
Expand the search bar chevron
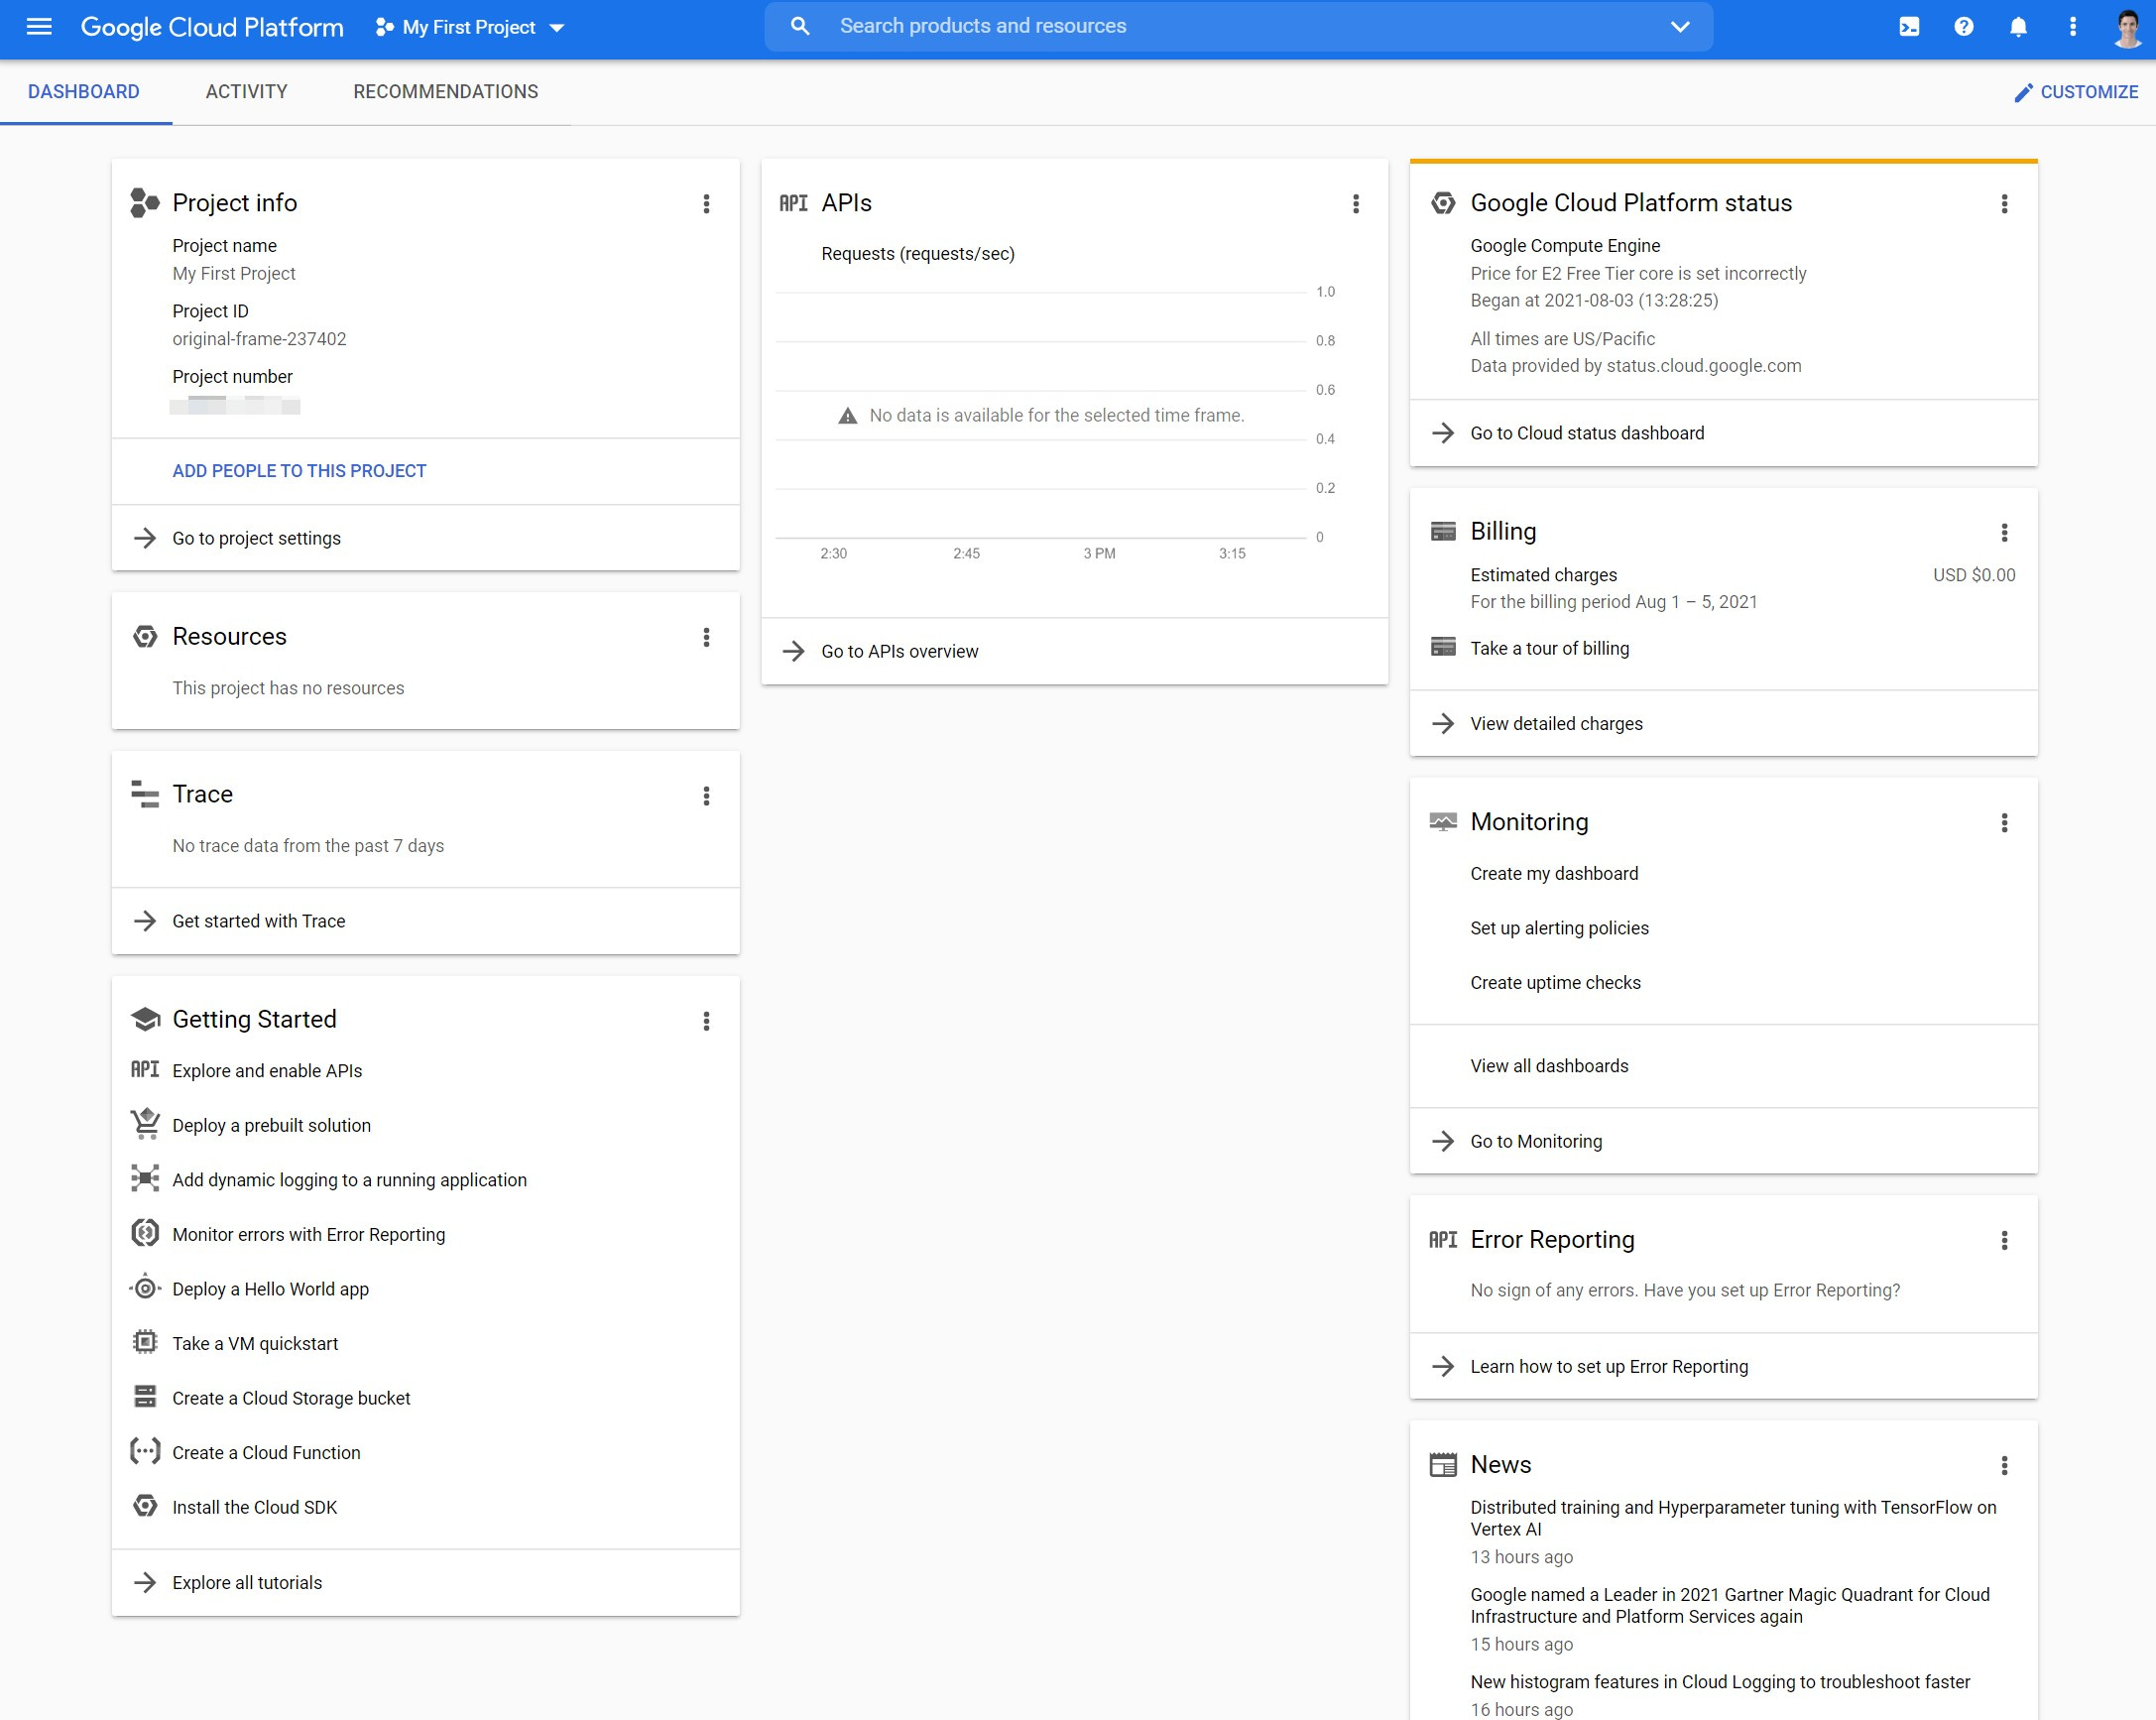[x=1680, y=26]
